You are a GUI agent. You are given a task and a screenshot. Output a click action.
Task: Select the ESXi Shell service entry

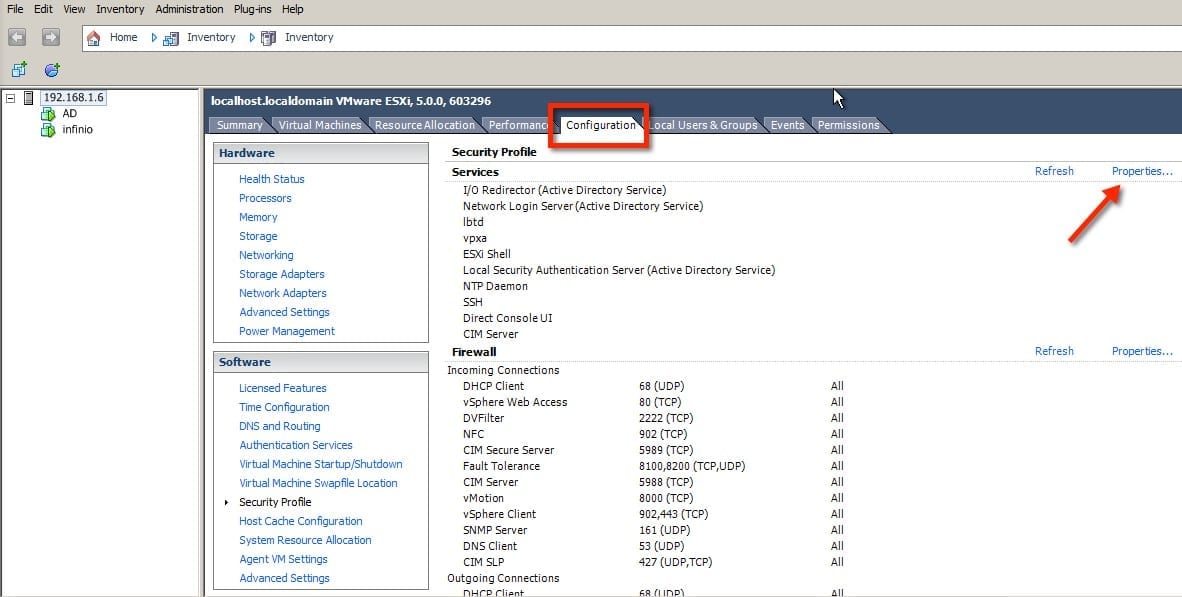point(487,254)
